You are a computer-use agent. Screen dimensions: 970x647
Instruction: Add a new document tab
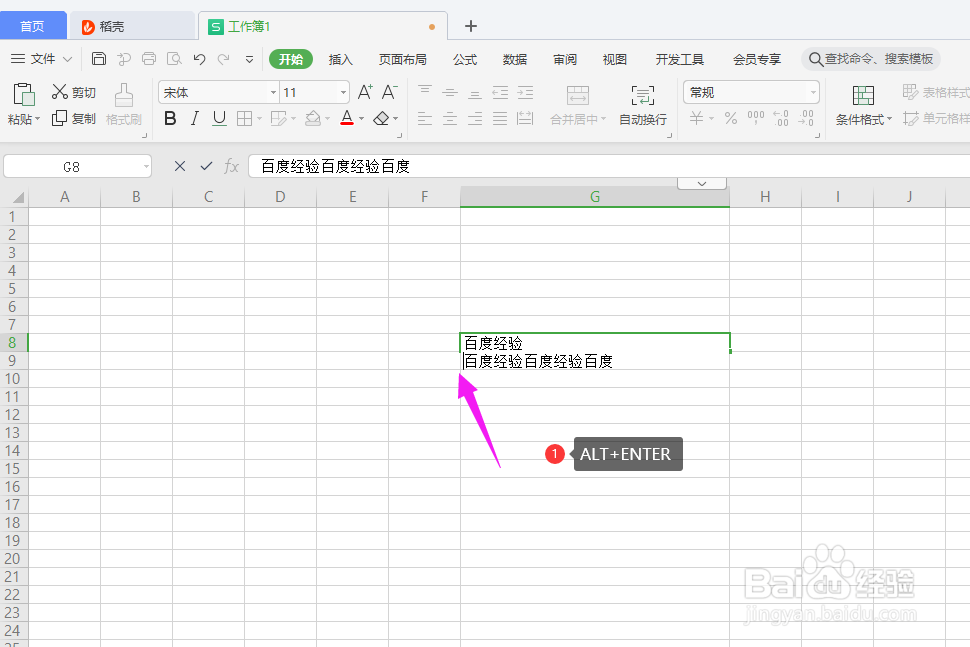pyautogui.click(x=471, y=26)
